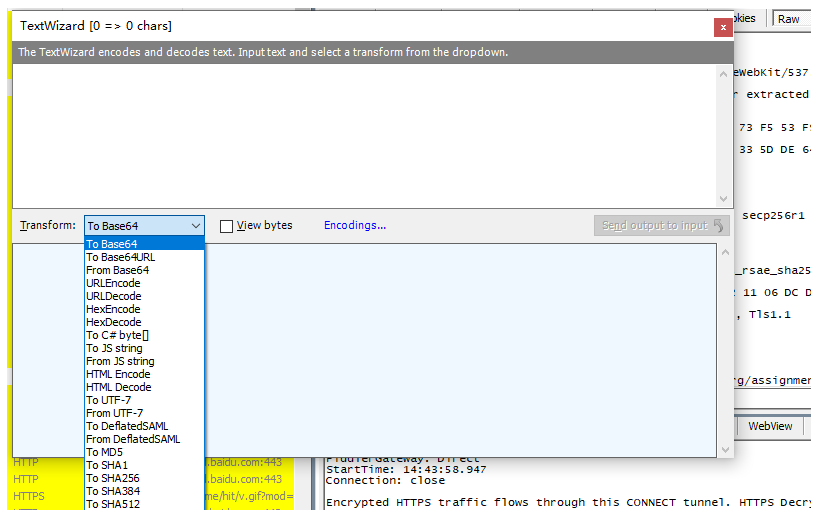Image resolution: width=816 pixels, height=521 pixels.
Task: Click the input text area
Action: coord(364,136)
